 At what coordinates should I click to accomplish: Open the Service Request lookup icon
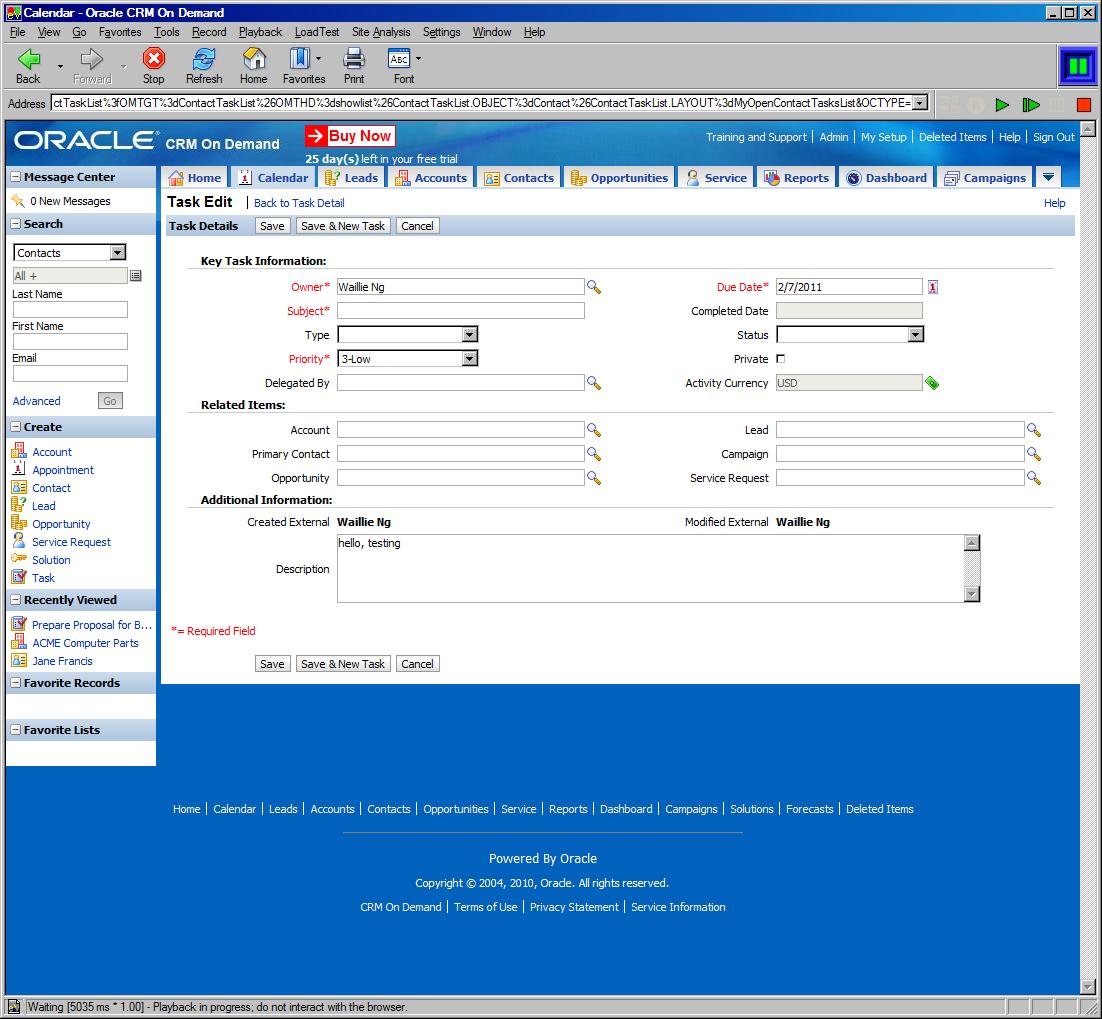(1033, 478)
